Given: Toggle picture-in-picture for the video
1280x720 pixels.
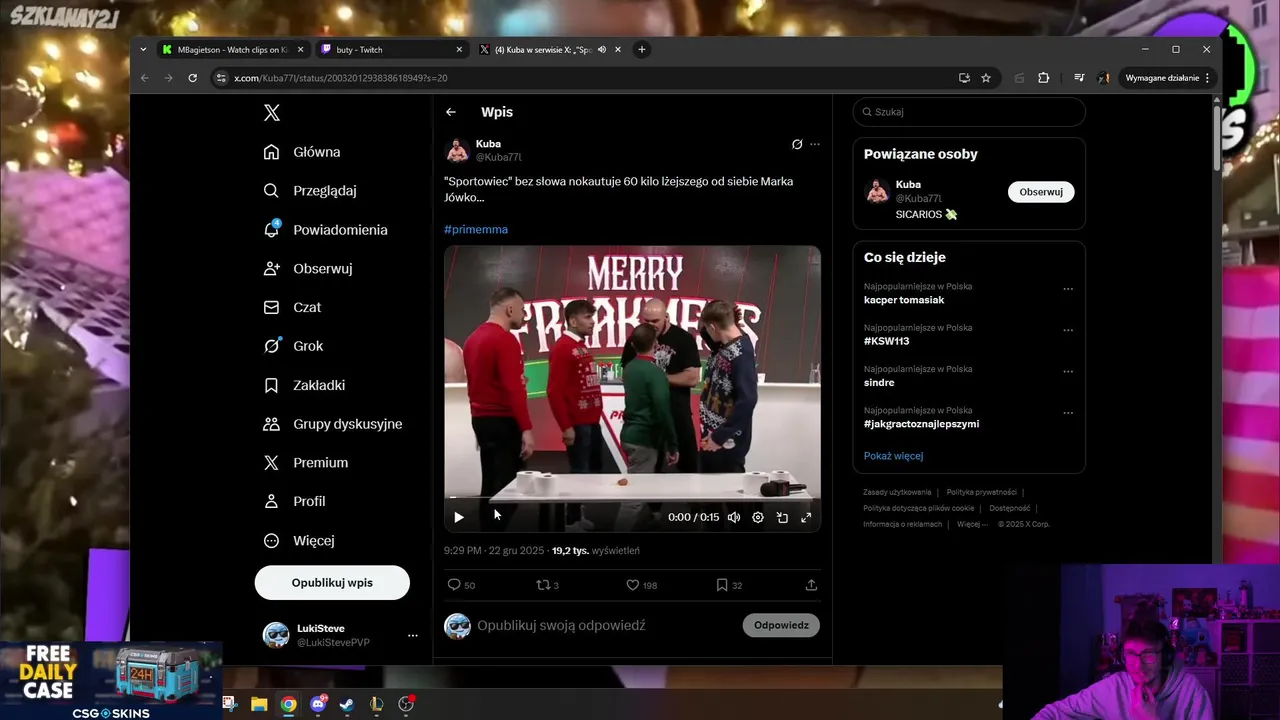Looking at the screenshot, I should click(782, 517).
